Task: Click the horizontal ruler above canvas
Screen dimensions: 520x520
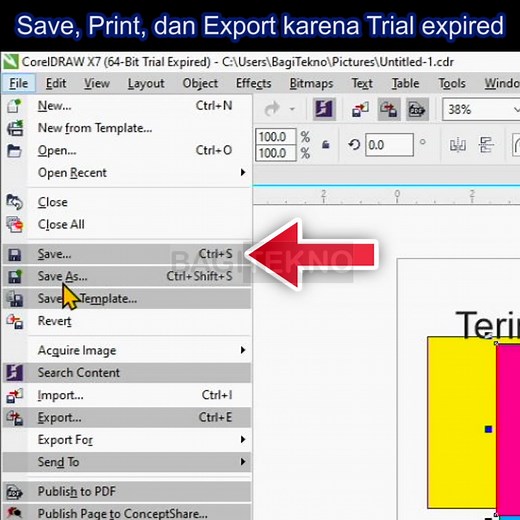Action: pyautogui.click(x=387, y=195)
